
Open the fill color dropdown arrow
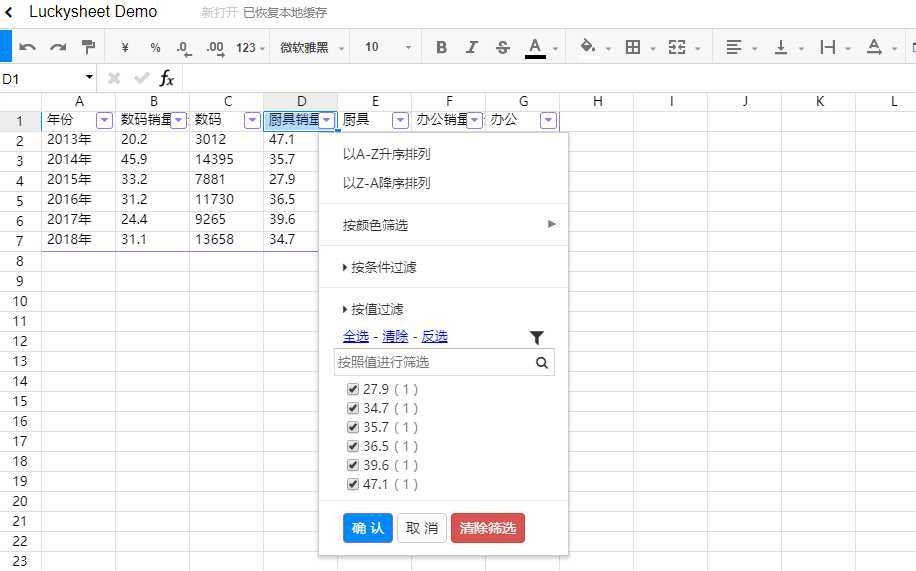pos(608,49)
